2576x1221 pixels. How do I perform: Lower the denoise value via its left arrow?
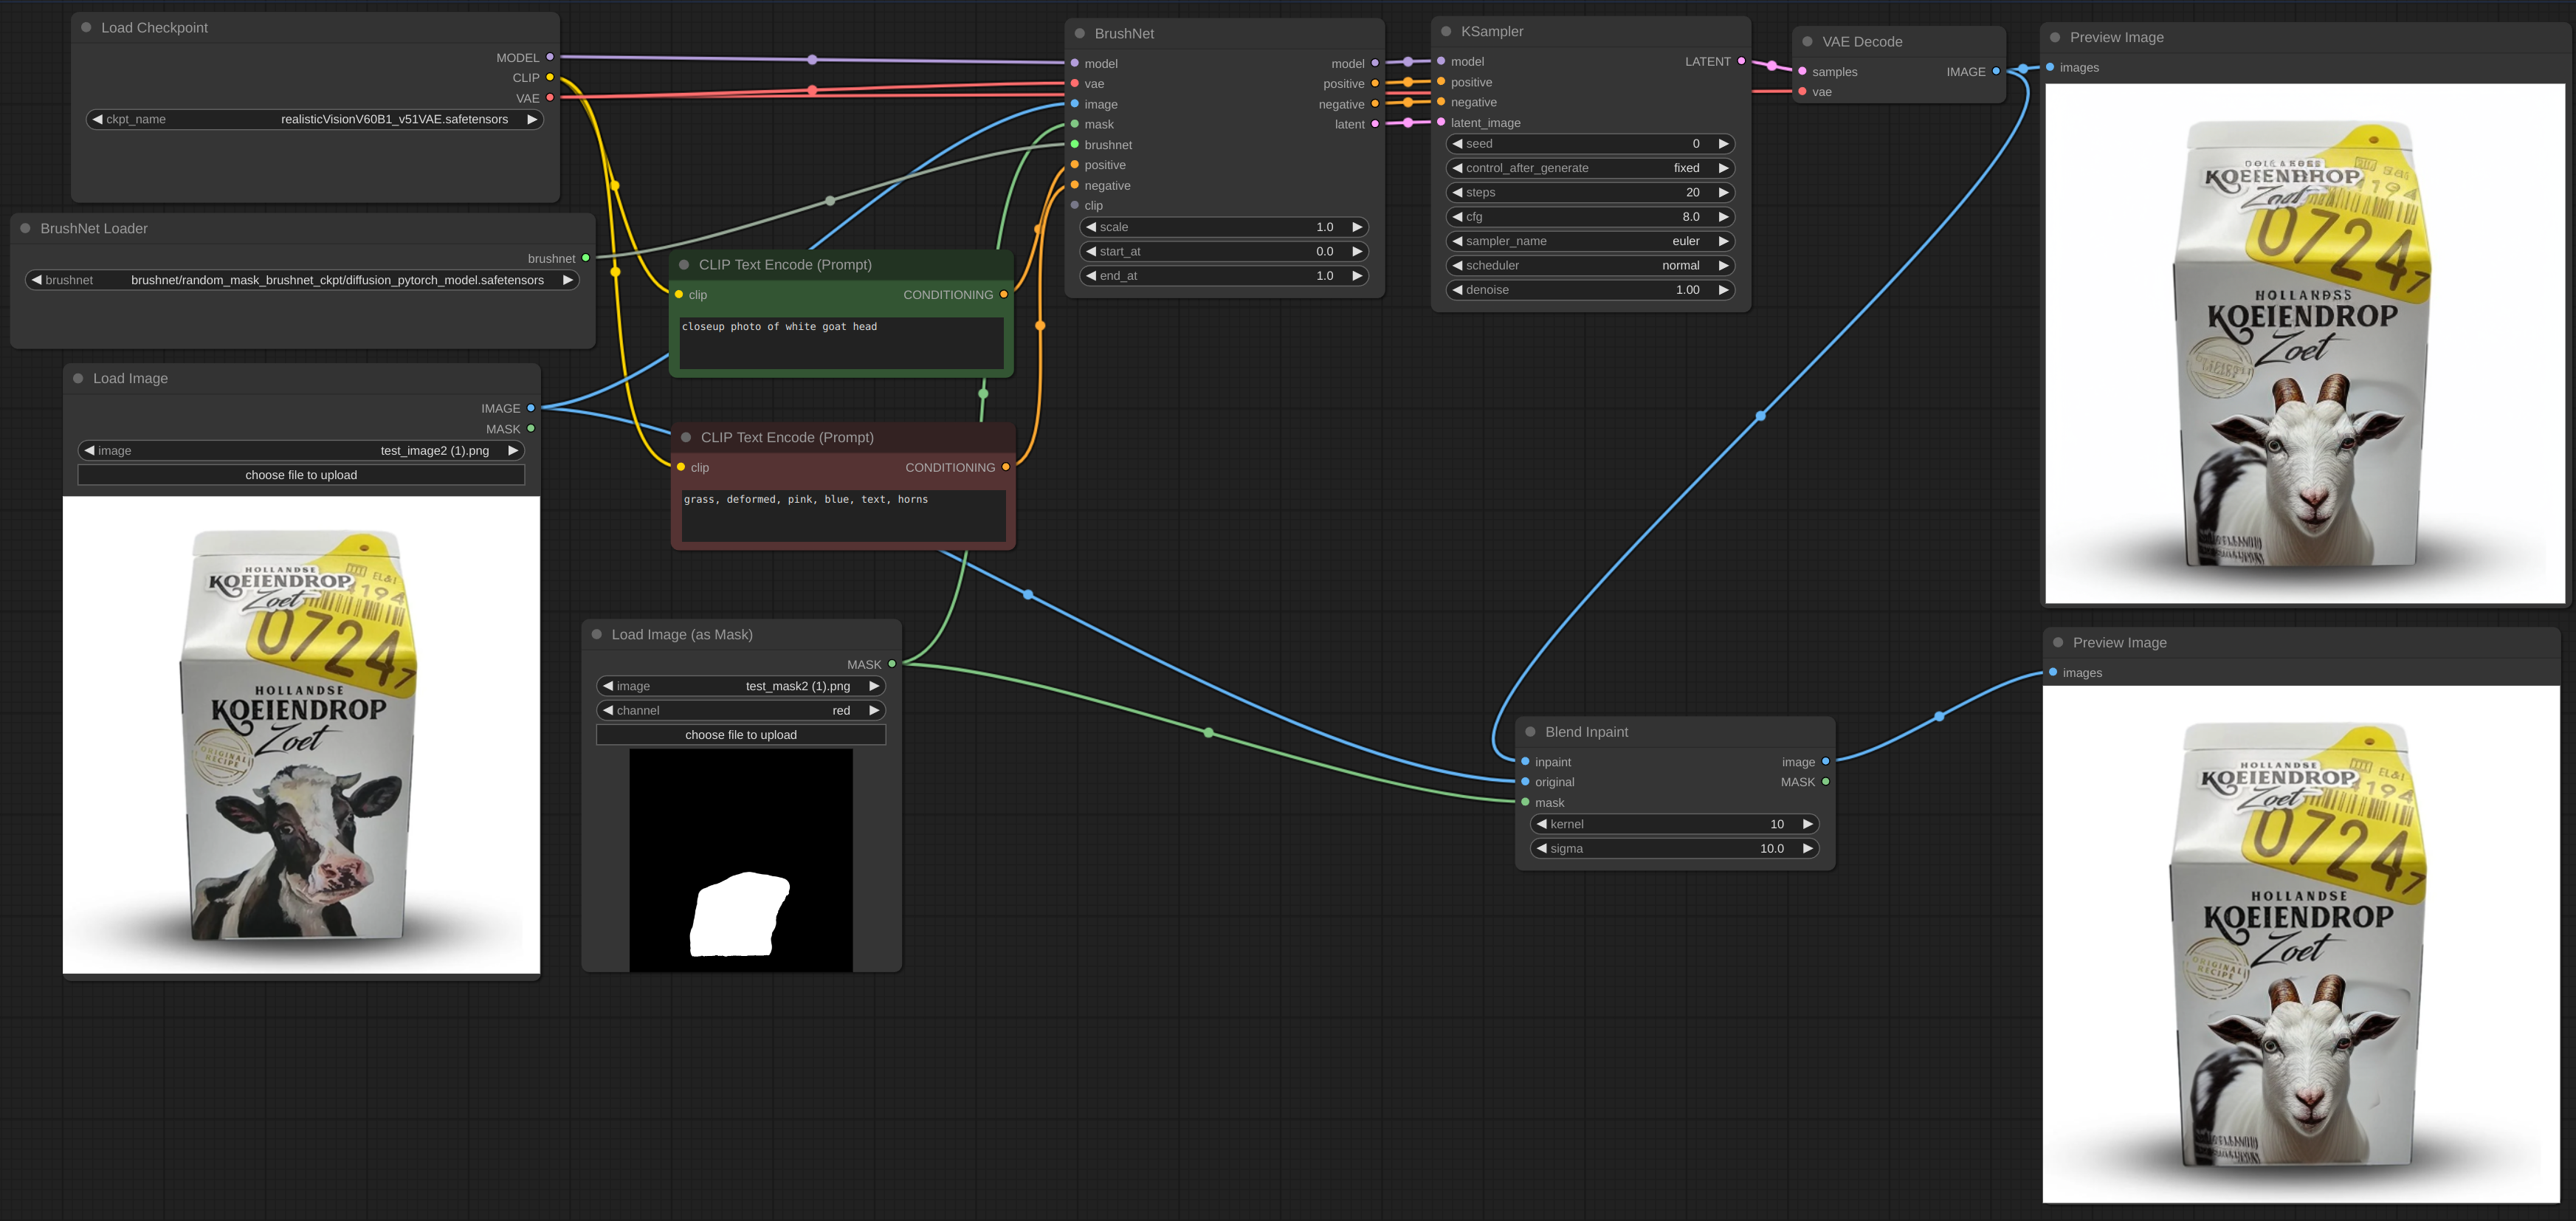tap(1459, 289)
